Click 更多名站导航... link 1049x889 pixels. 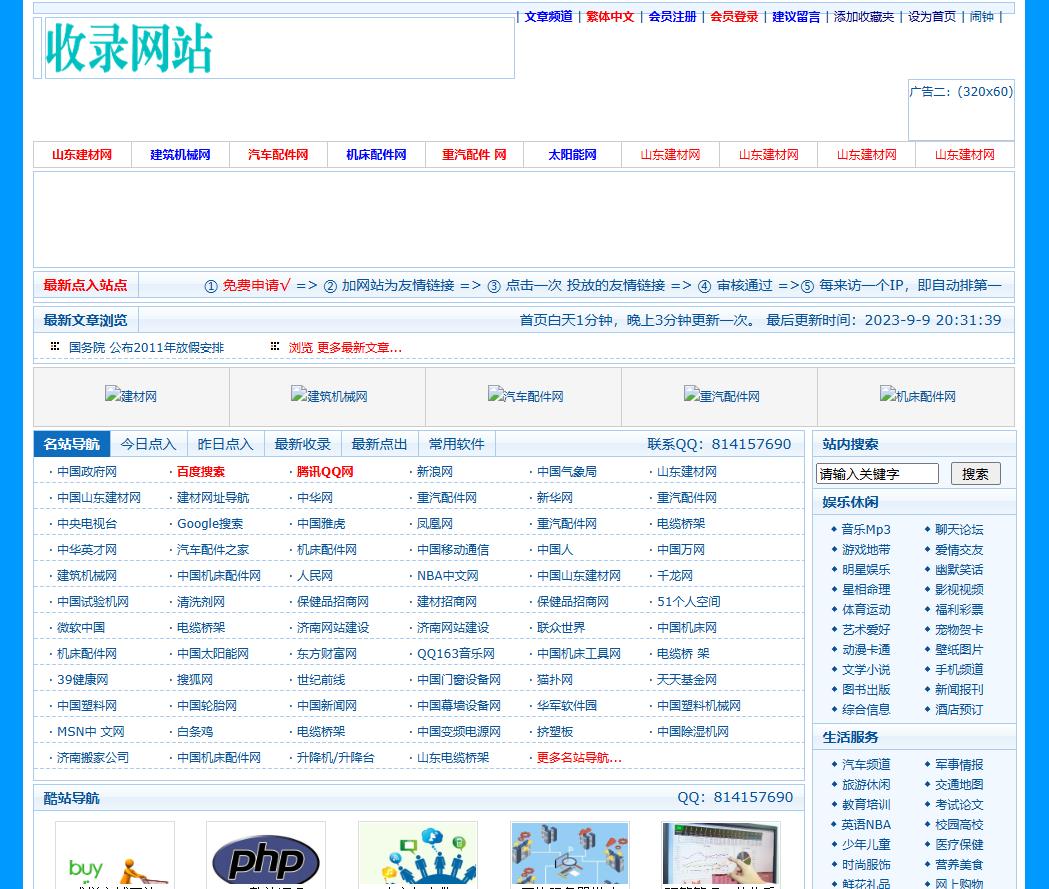click(579, 759)
